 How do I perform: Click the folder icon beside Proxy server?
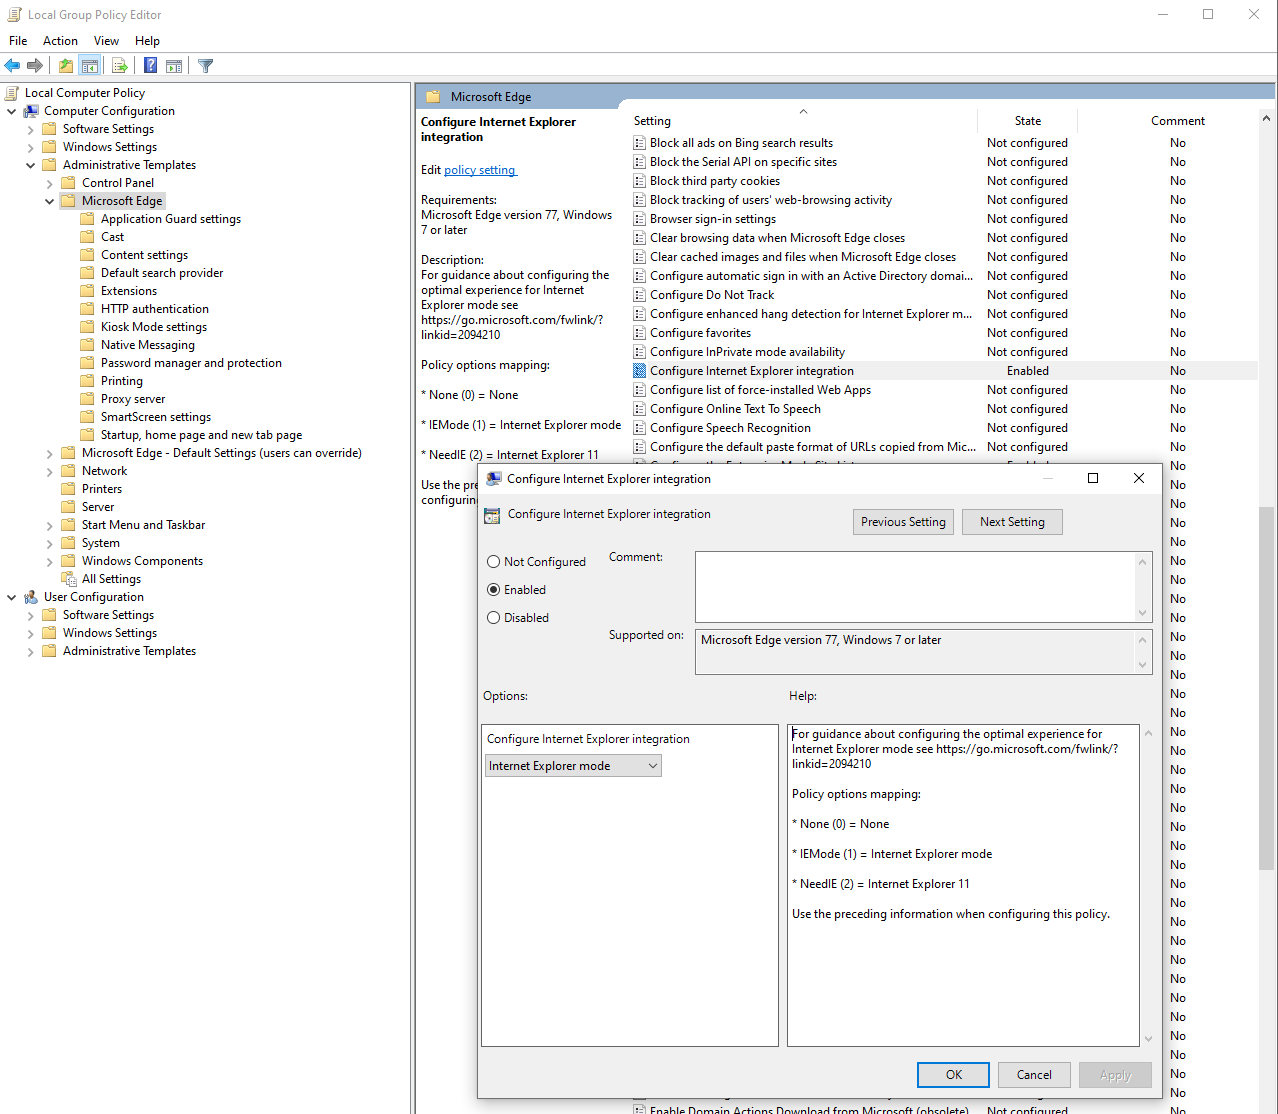click(x=88, y=399)
